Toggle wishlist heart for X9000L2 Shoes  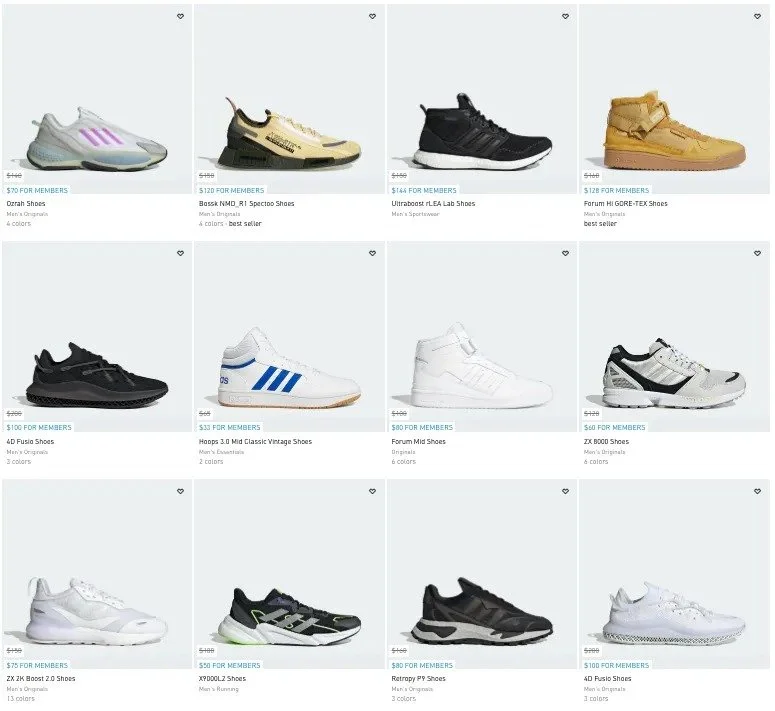point(373,491)
